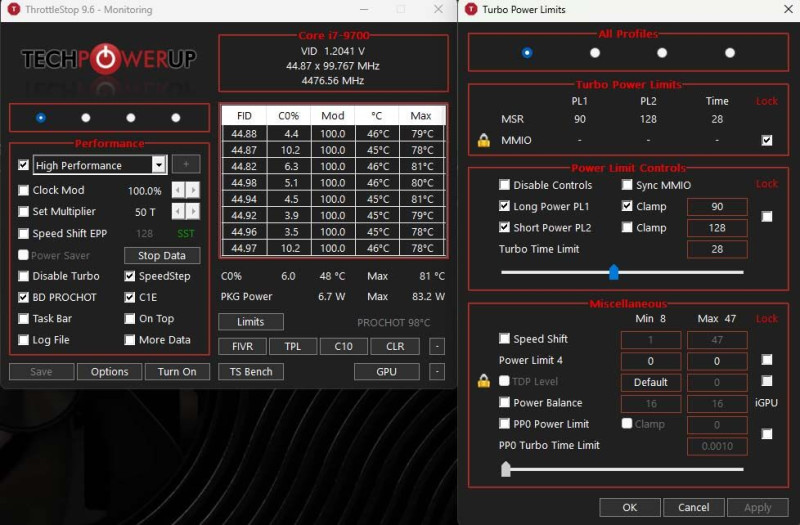The height and width of the screenshot is (525, 800).
Task: Click Turbo Time Limit field 28
Action: (717, 249)
